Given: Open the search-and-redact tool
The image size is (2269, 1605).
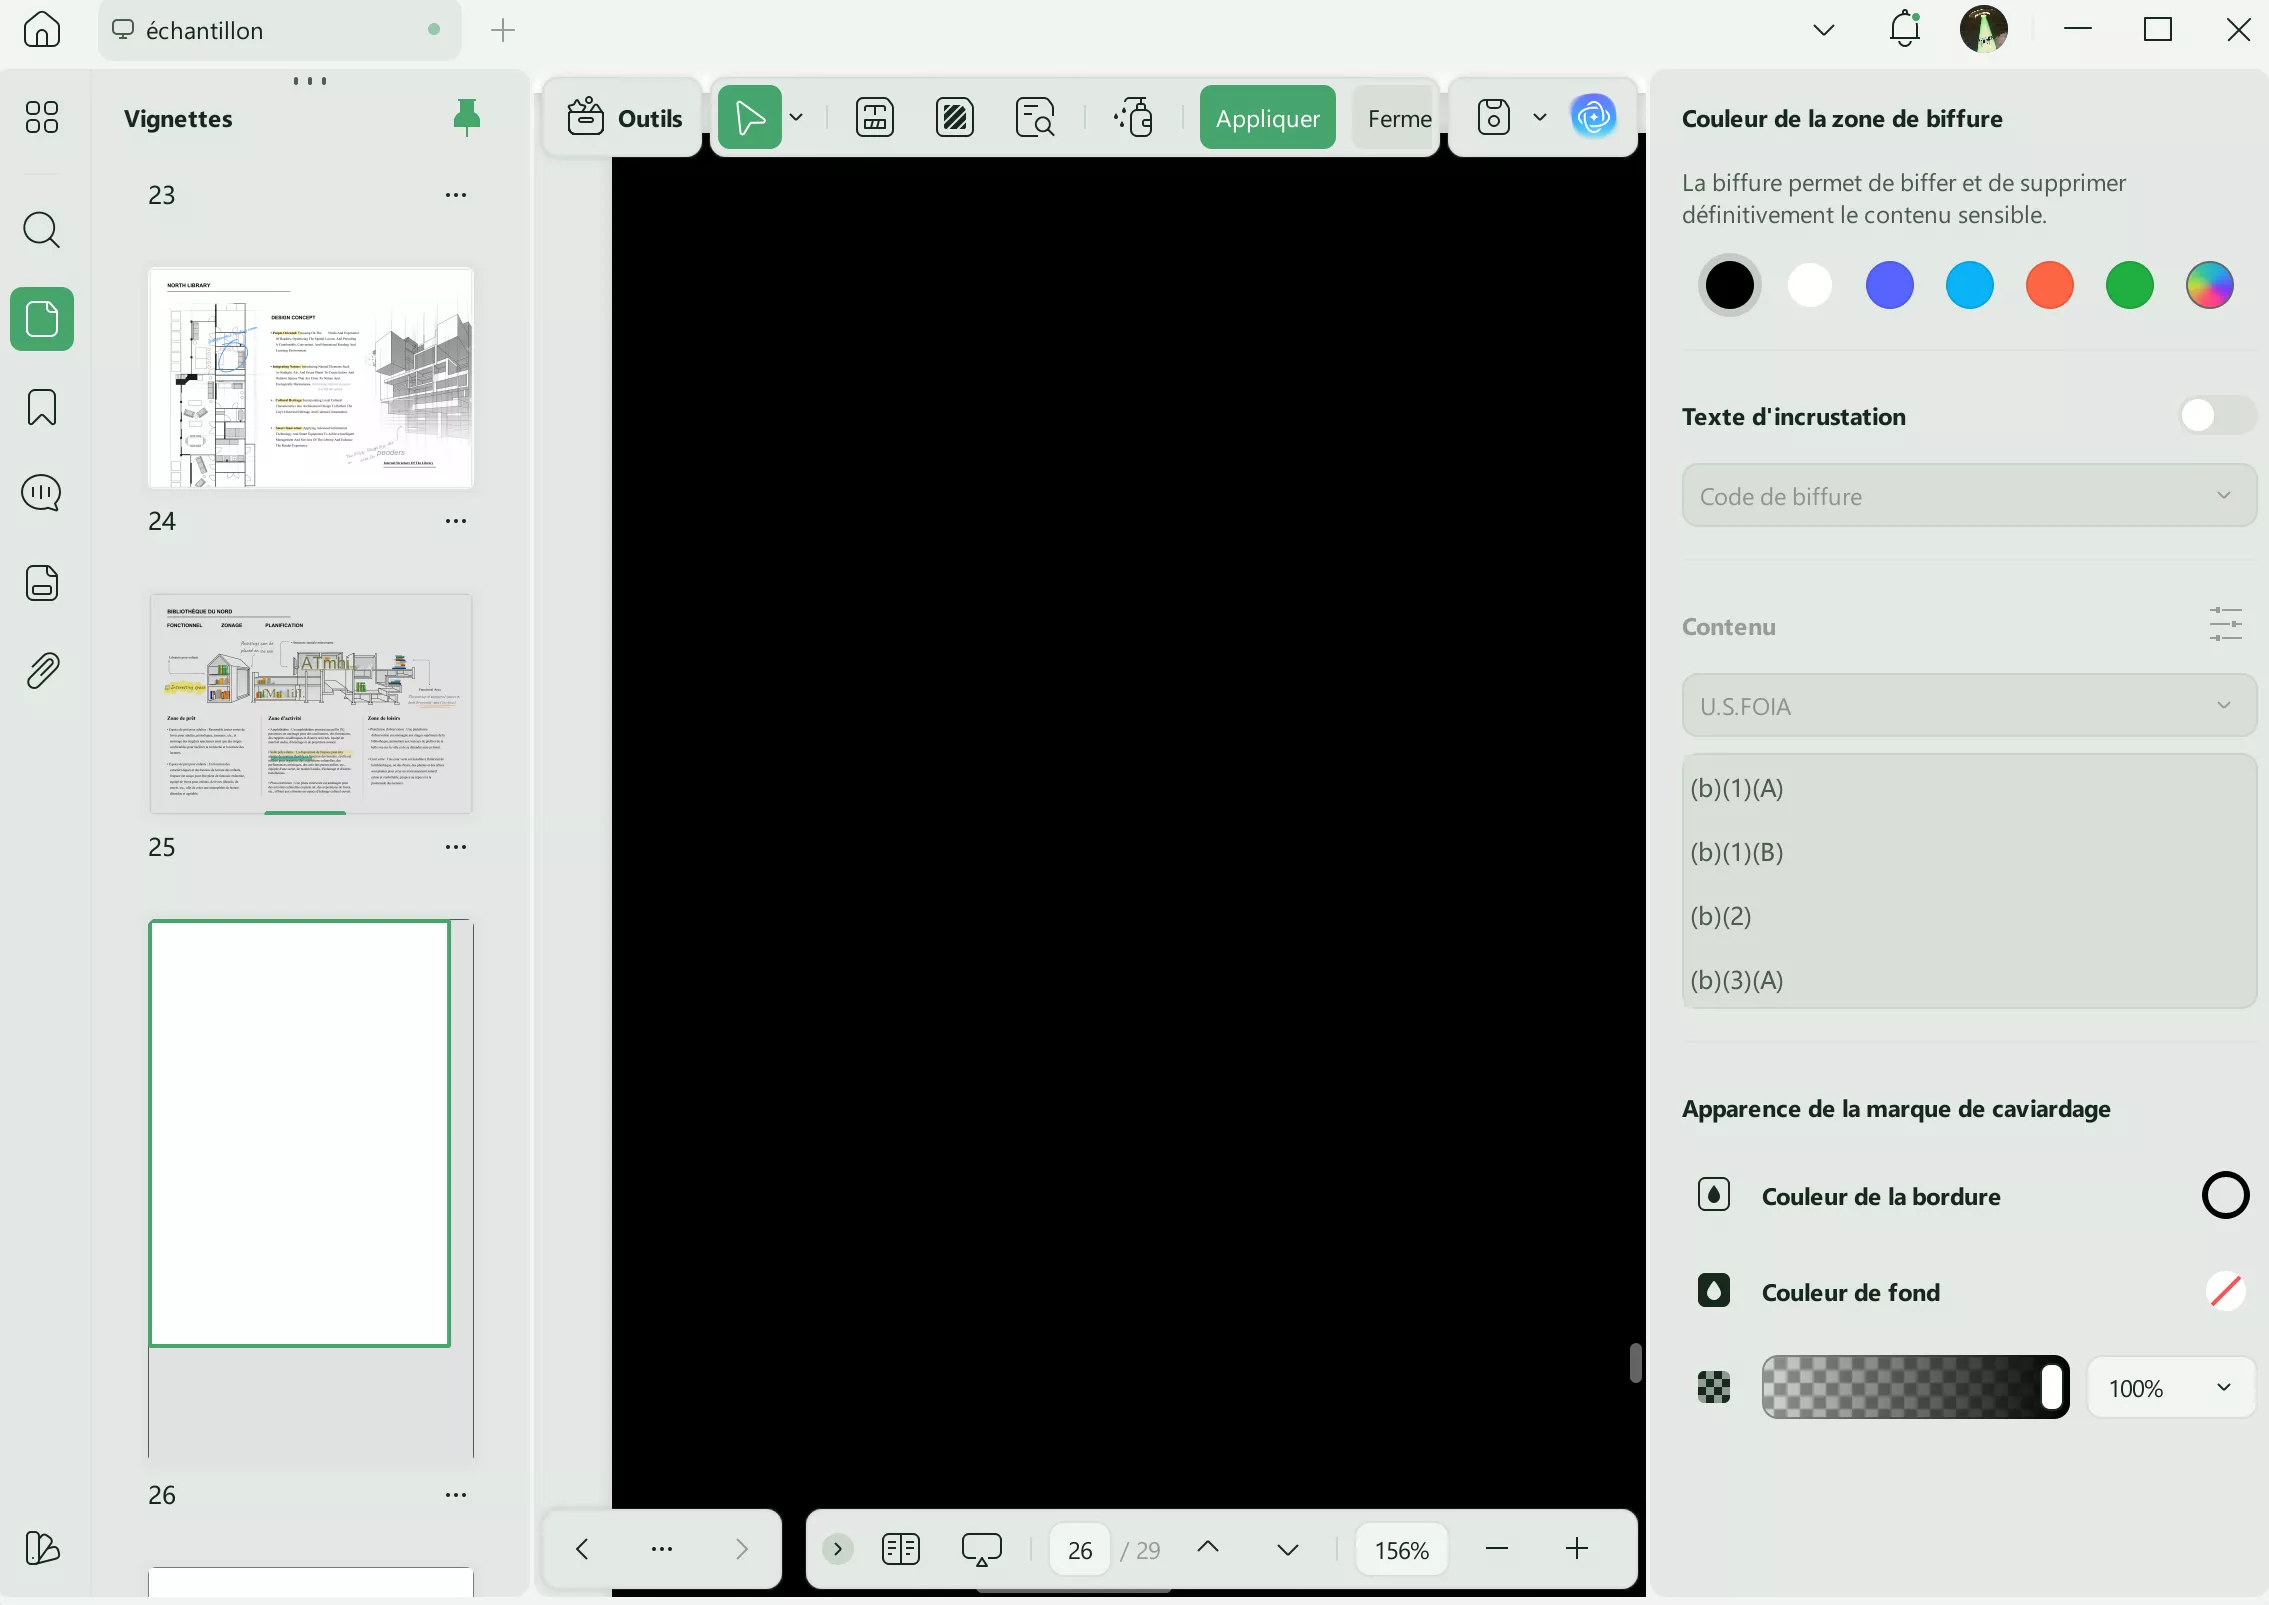Looking at the screenshot, I should point(1035,117).
